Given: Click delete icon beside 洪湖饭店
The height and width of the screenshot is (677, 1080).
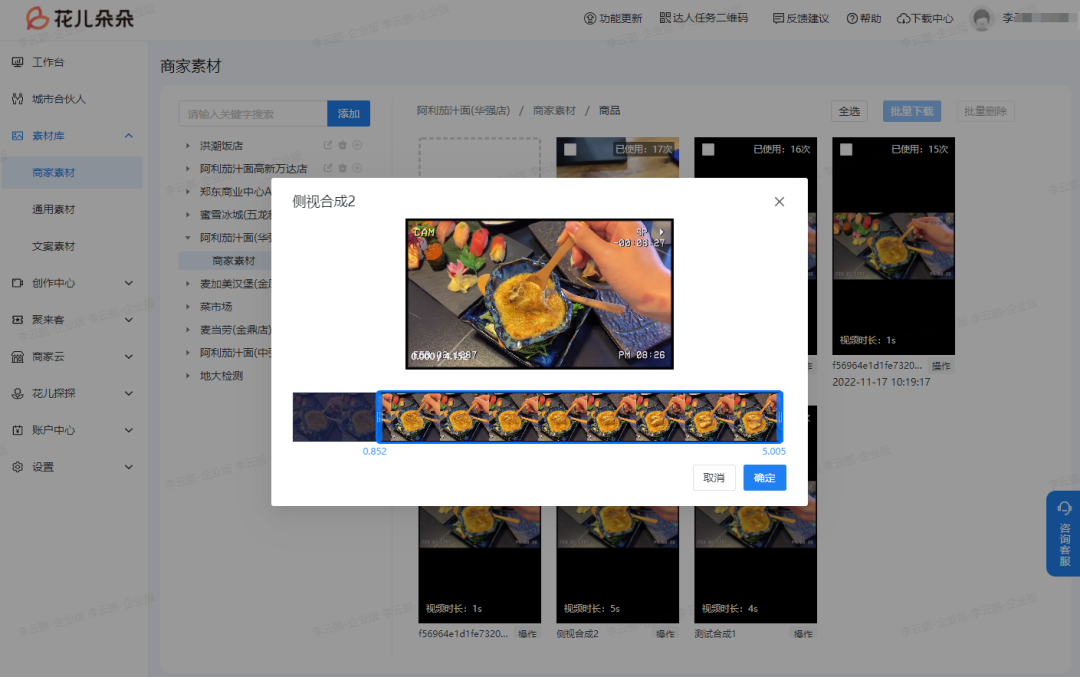Looking at the screenshot, I should coord(342,145).
